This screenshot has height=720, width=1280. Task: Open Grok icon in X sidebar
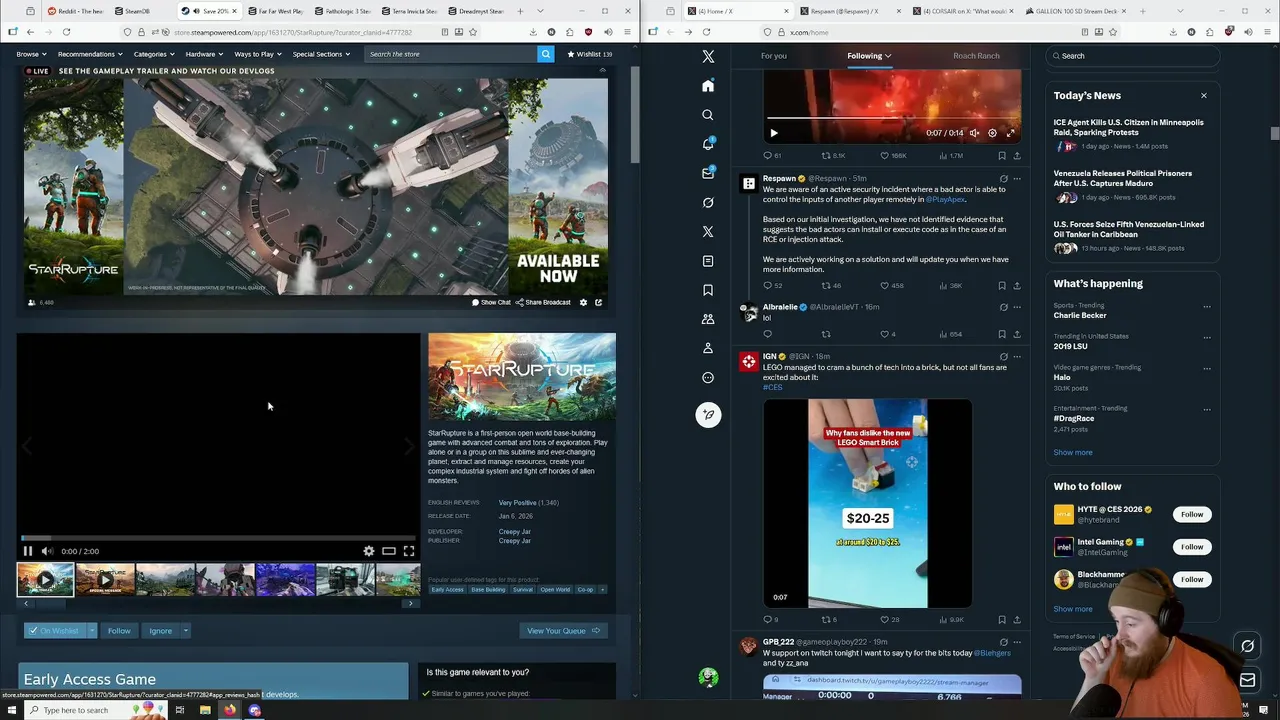[x=708, y=202]
